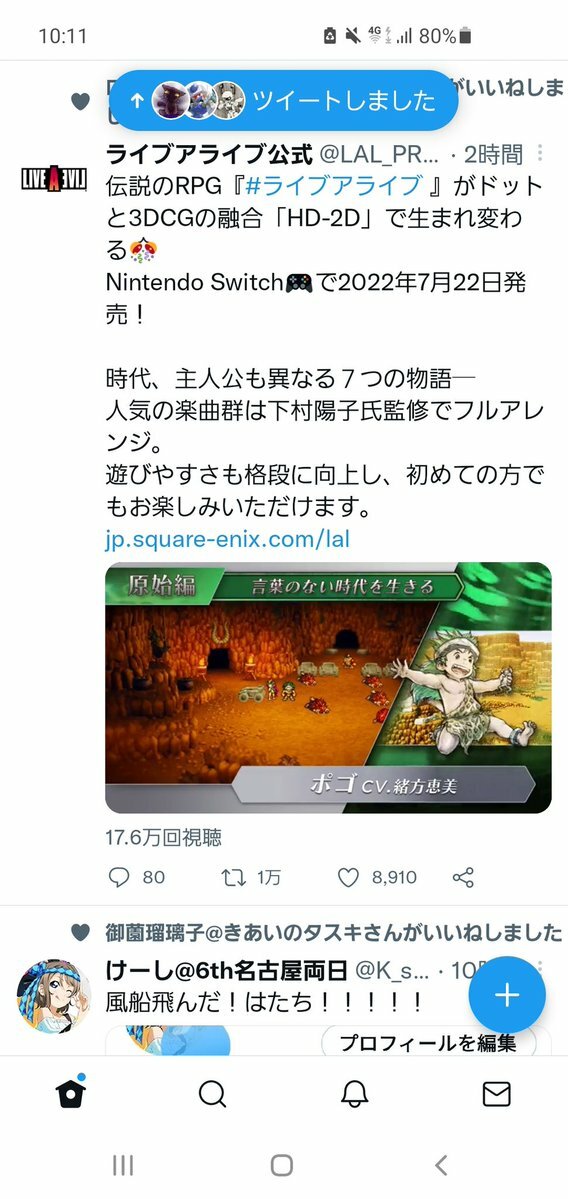Open the share icon on the tweet

click(463, 877)
